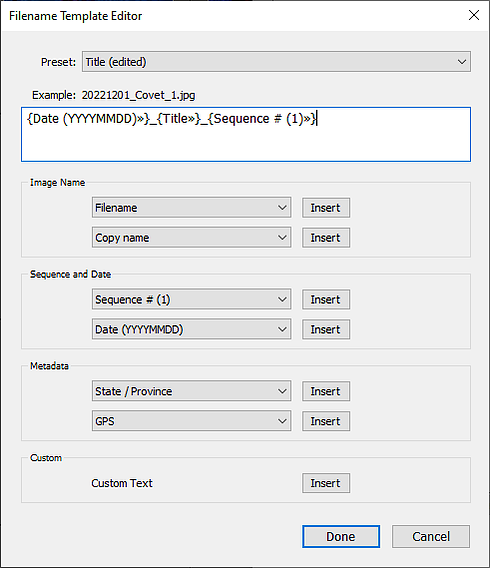Insert Custom Text token
Image resolution: width=490 pixels, height=568 pixels.
(x=326, y=483)
